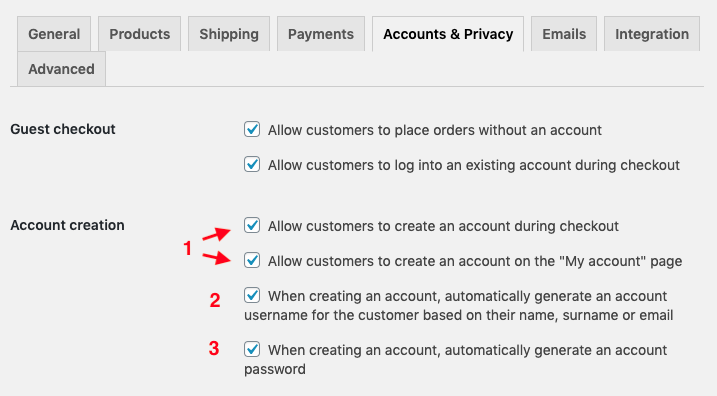The height and width of the screenshot is (396, 717).
Task: Switch to the Products tab
Action: (x=139, y=34)
